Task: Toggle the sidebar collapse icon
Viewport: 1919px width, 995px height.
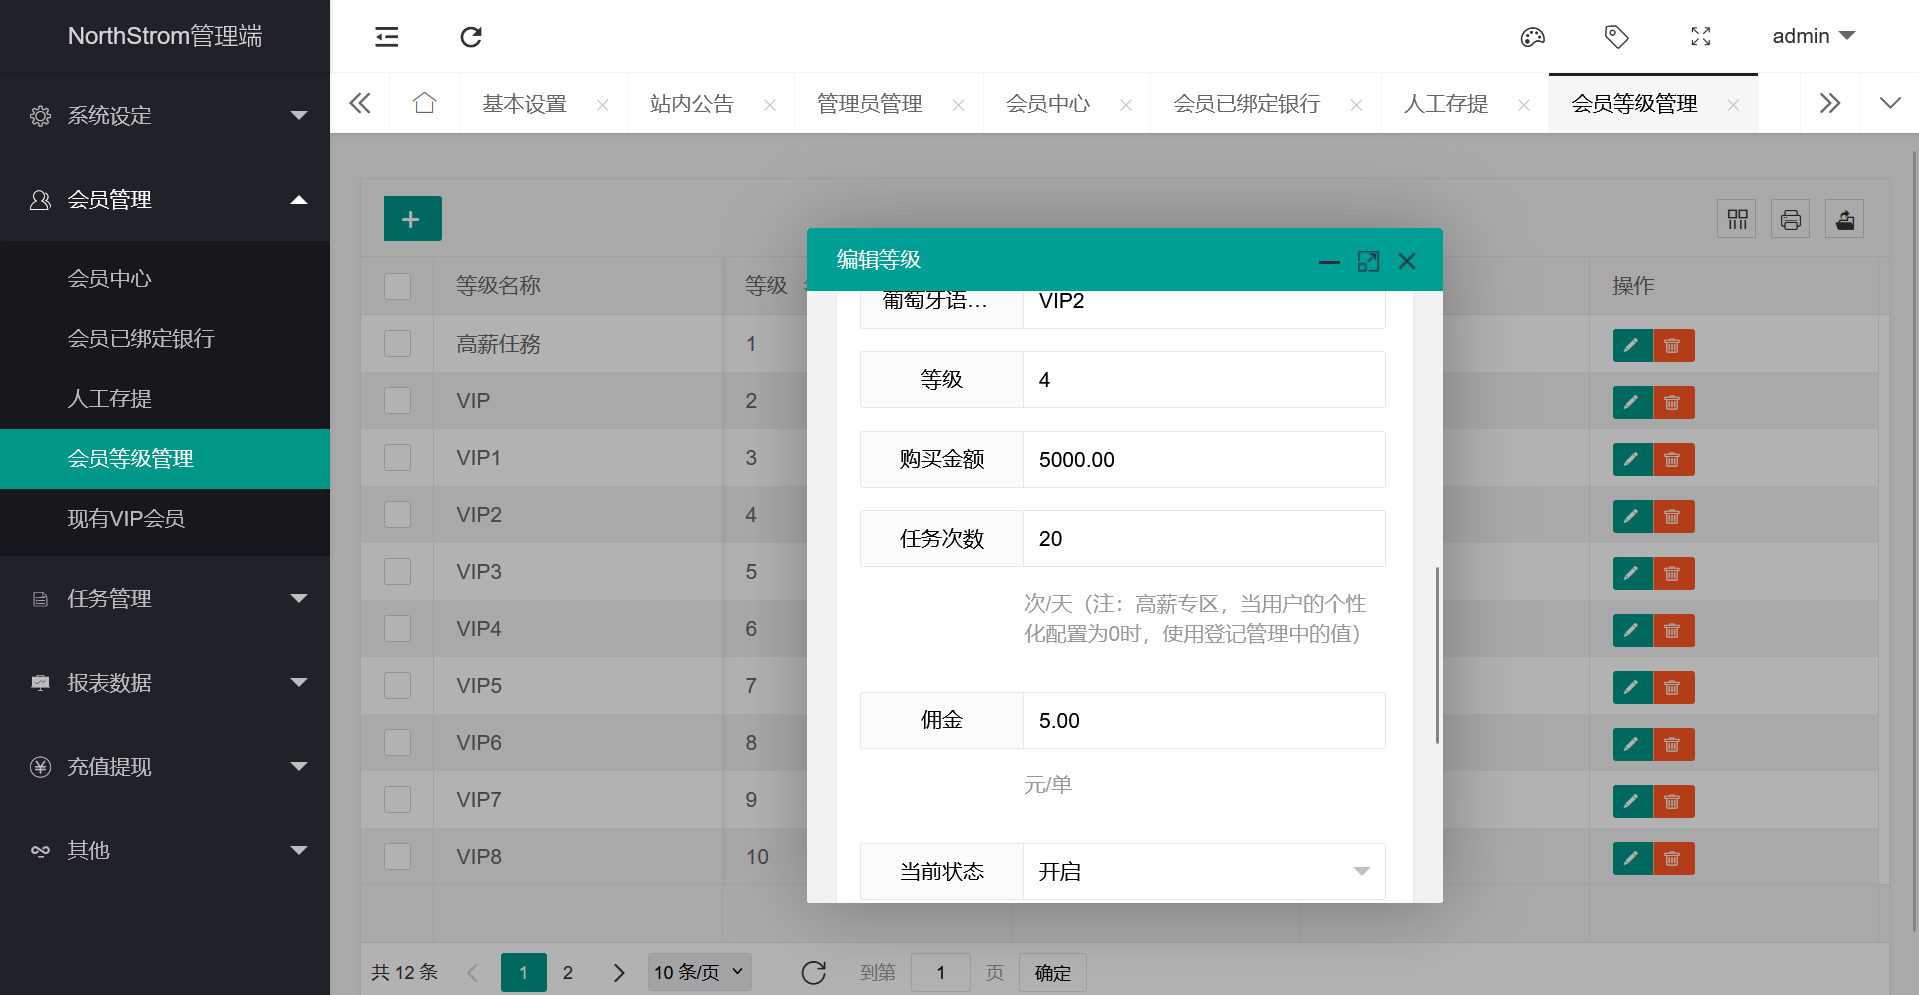Action: [x=387, y=37]
